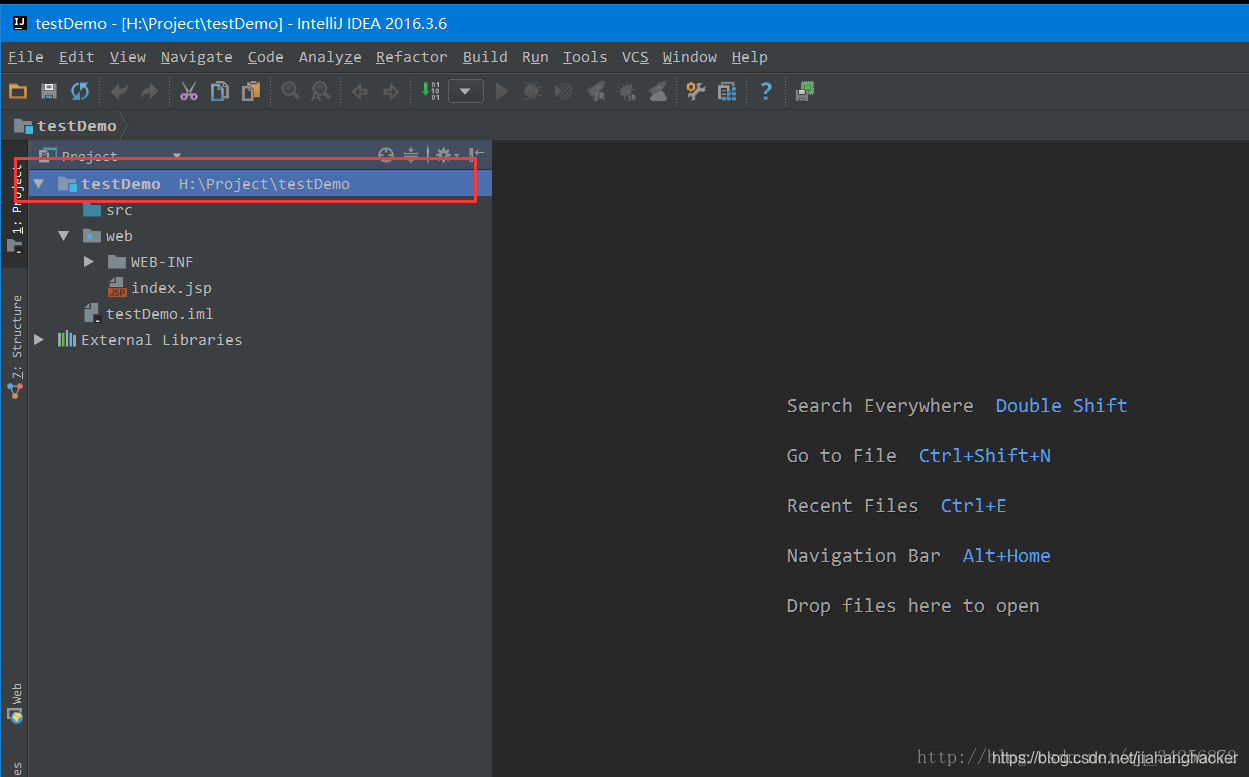
Task: Open the Build menu
Action: [x=485, y=57]
